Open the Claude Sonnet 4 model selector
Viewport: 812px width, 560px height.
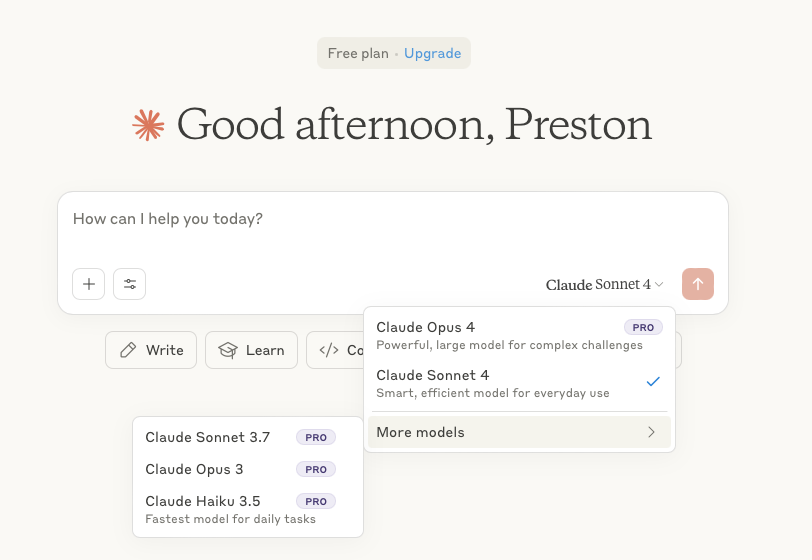pyautogui.click(x=604, y=284)
